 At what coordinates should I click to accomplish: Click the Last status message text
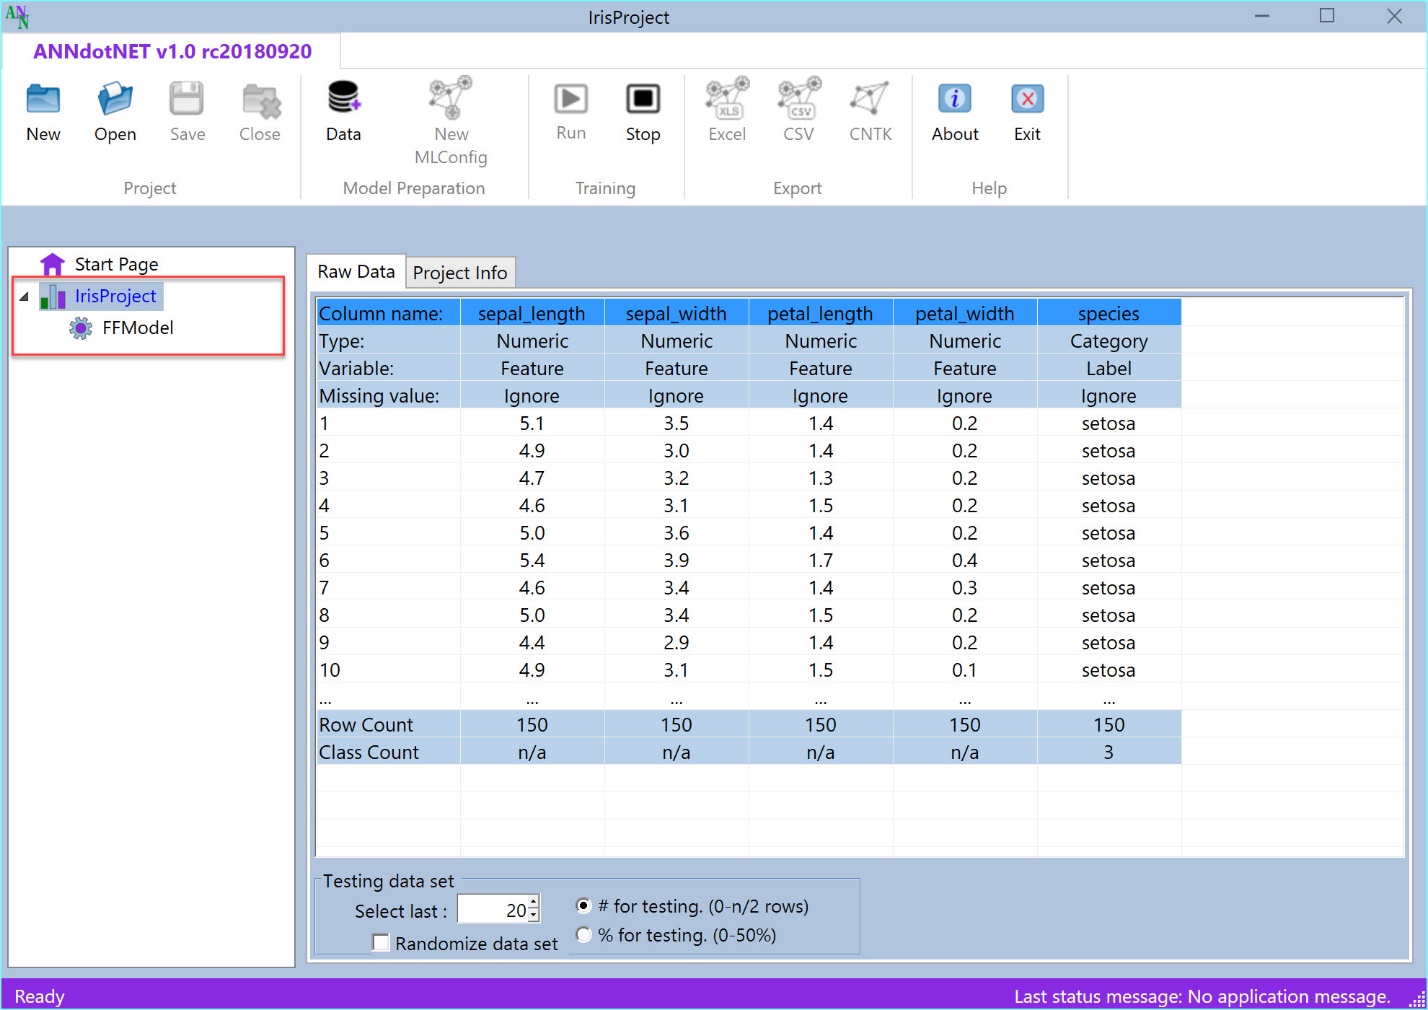(x=1202, y=996)
